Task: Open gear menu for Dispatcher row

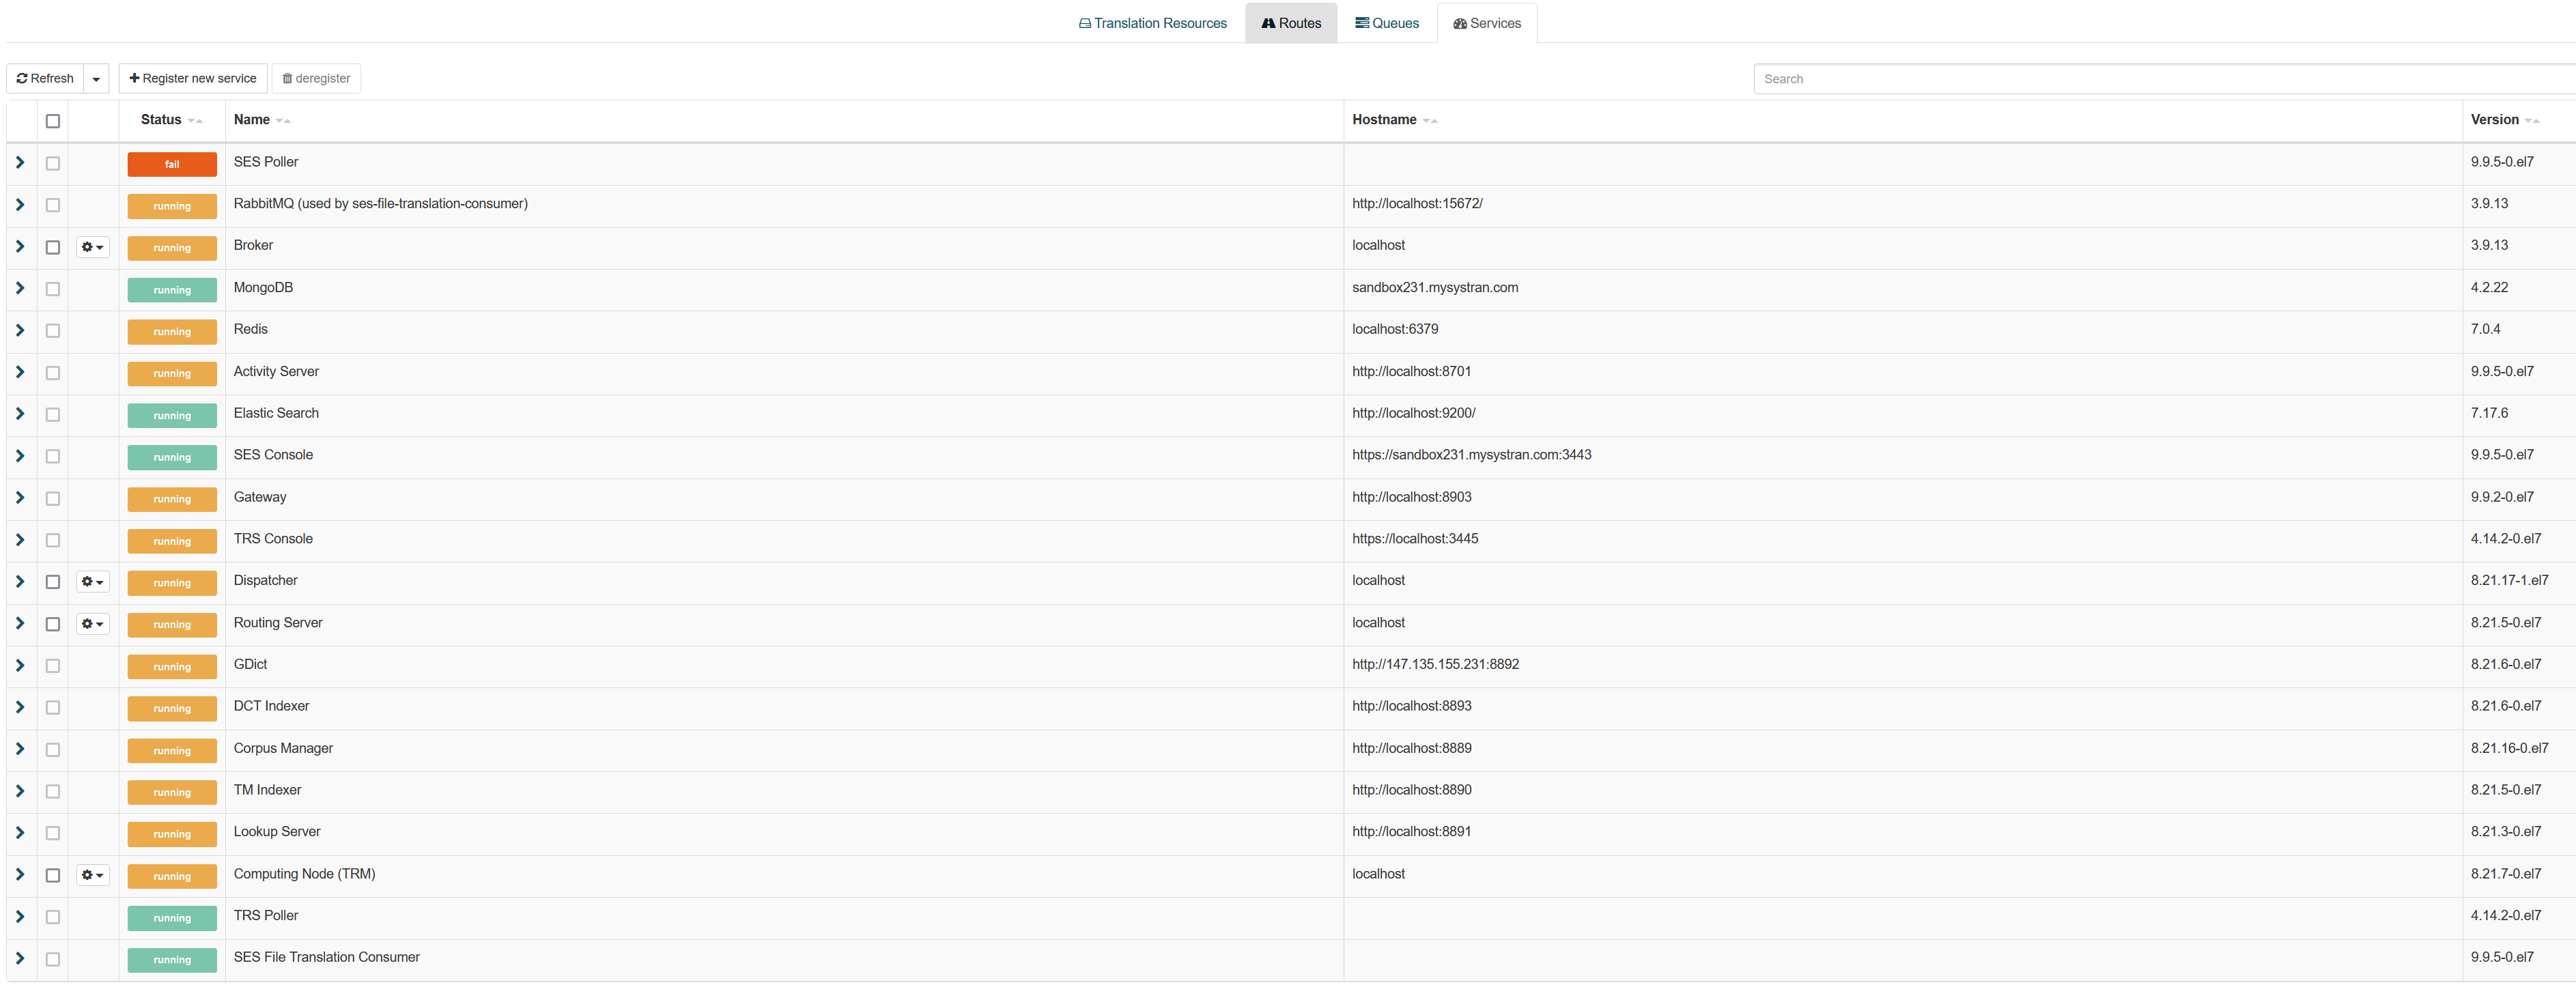Action: coord(92,582)
